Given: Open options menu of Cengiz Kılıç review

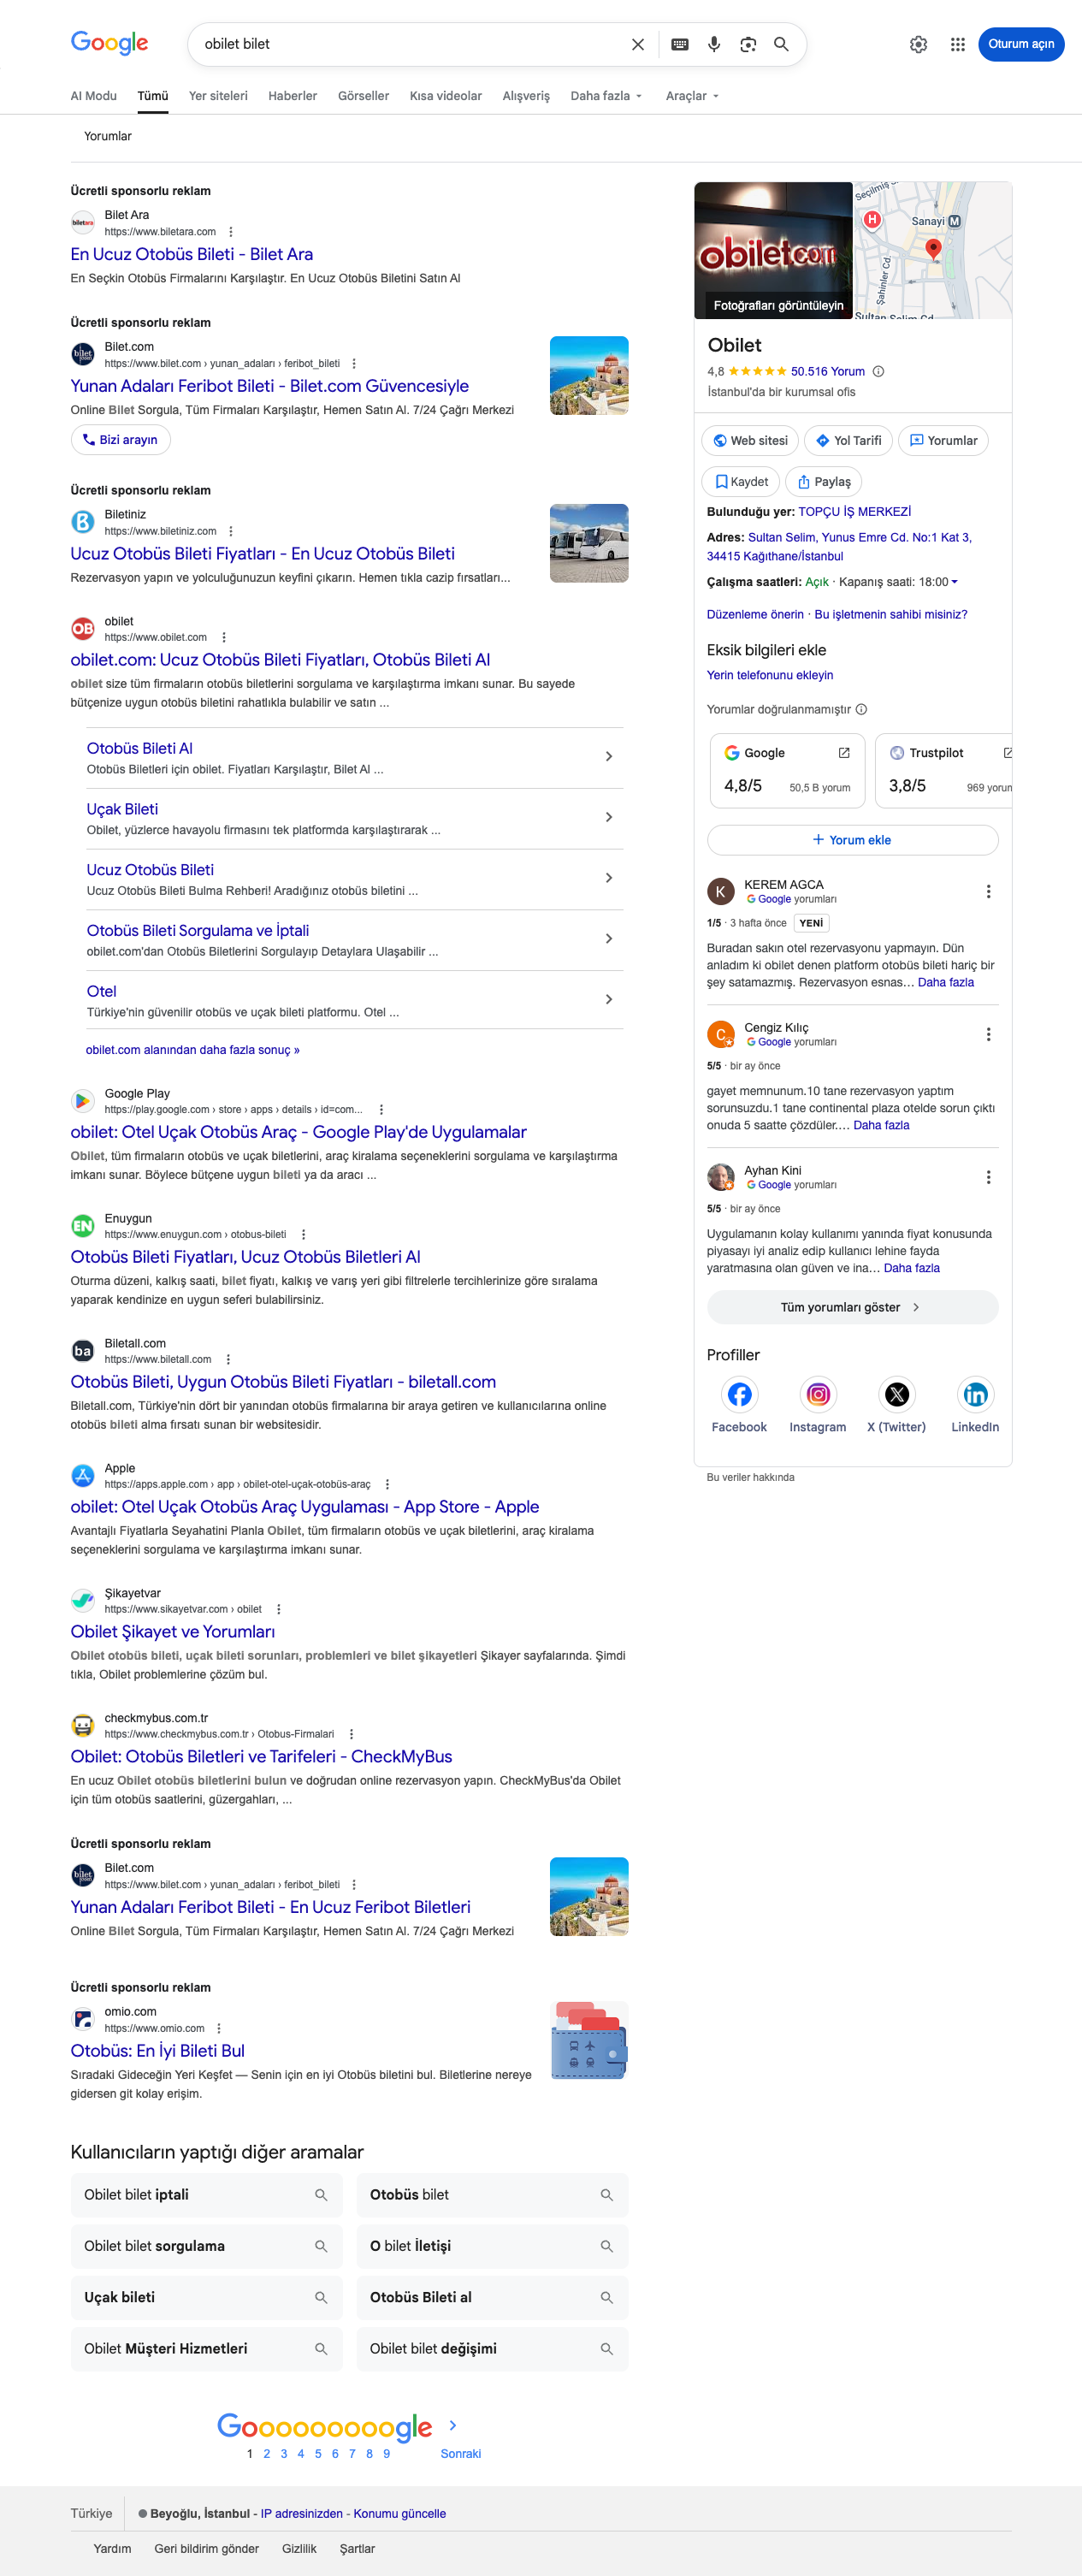Looking at the screenshot, I should point(988,1034).
